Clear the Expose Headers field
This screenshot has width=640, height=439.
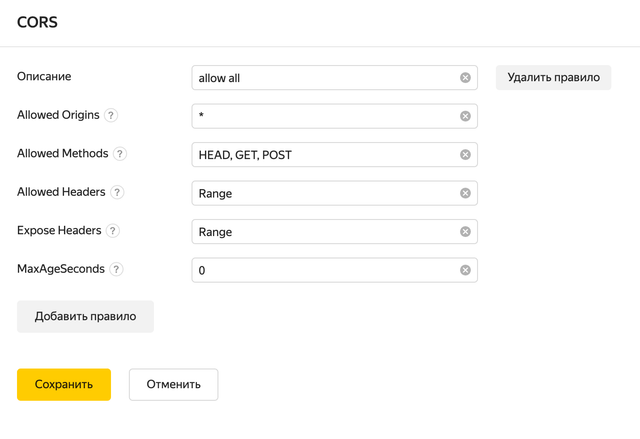pyautogui.click(x=465, y=232)
